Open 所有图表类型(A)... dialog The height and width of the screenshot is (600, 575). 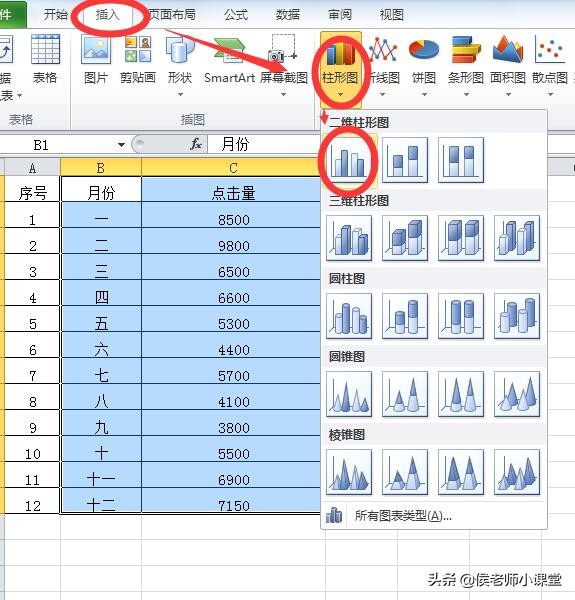point(434,516)
